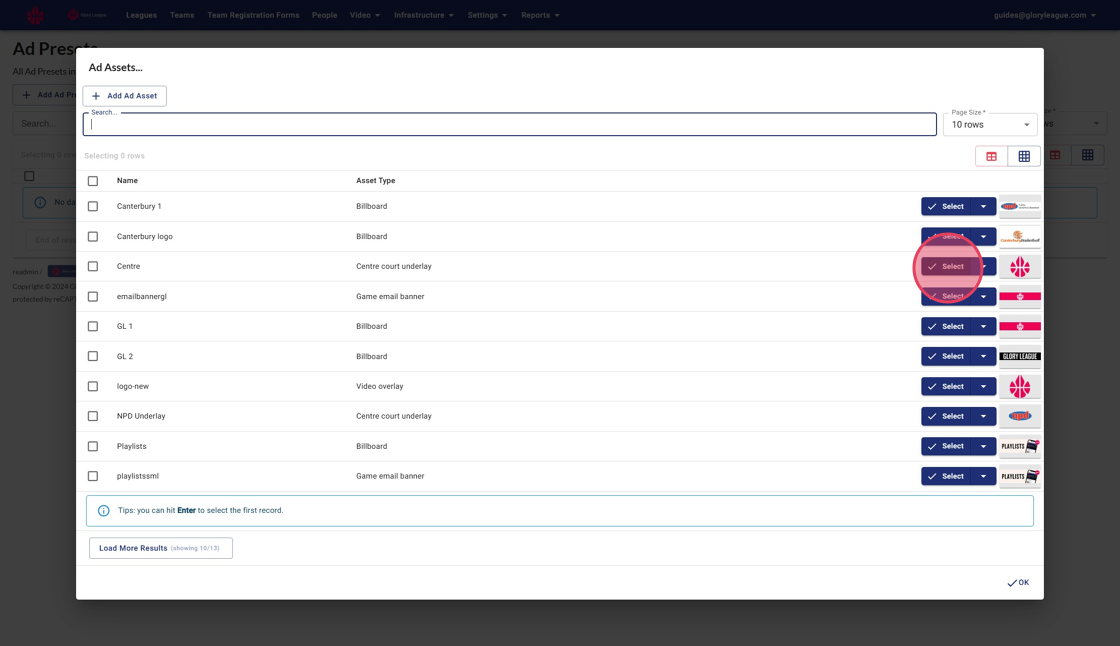Click the info icon in the tips box
Screen dimensions: 1120x646
tap(104, 510)
